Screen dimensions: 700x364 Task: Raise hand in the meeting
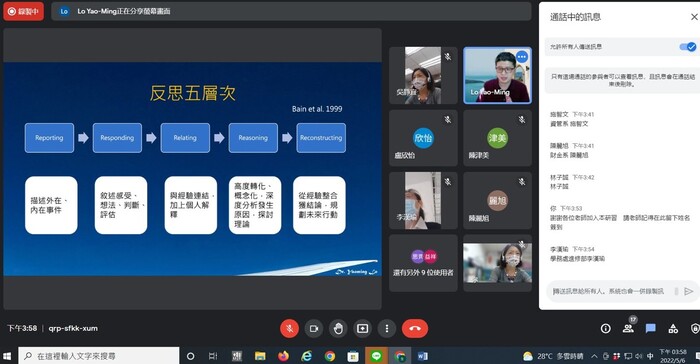[x=338, y=329]
